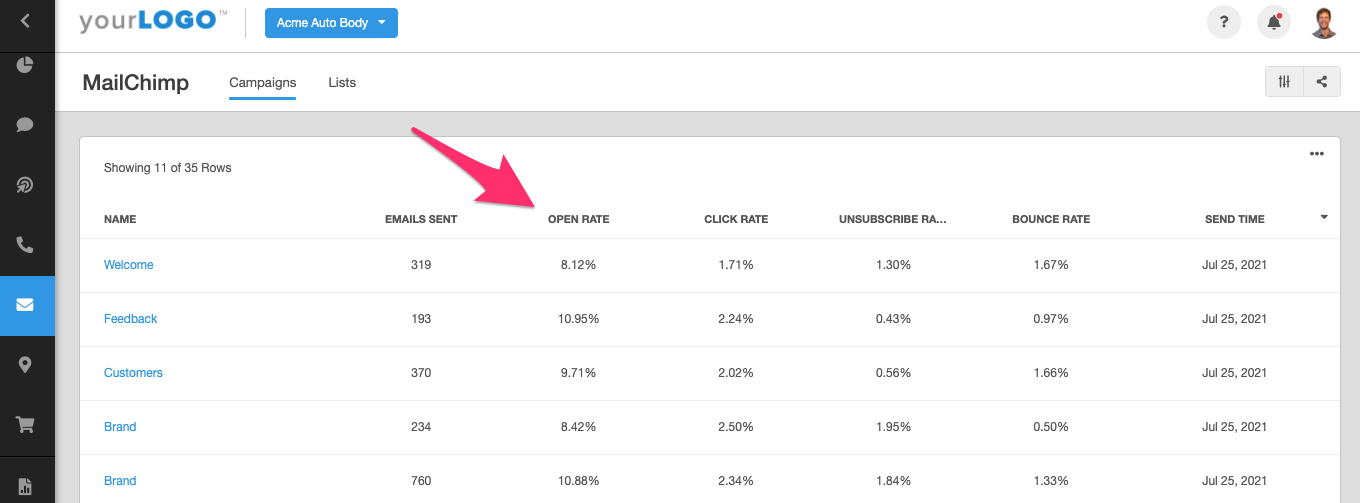Open the Brand campaign with 760 emails
Image resolution: width=1360 pixels, height=503 pixels.
(x=120, y=481)
